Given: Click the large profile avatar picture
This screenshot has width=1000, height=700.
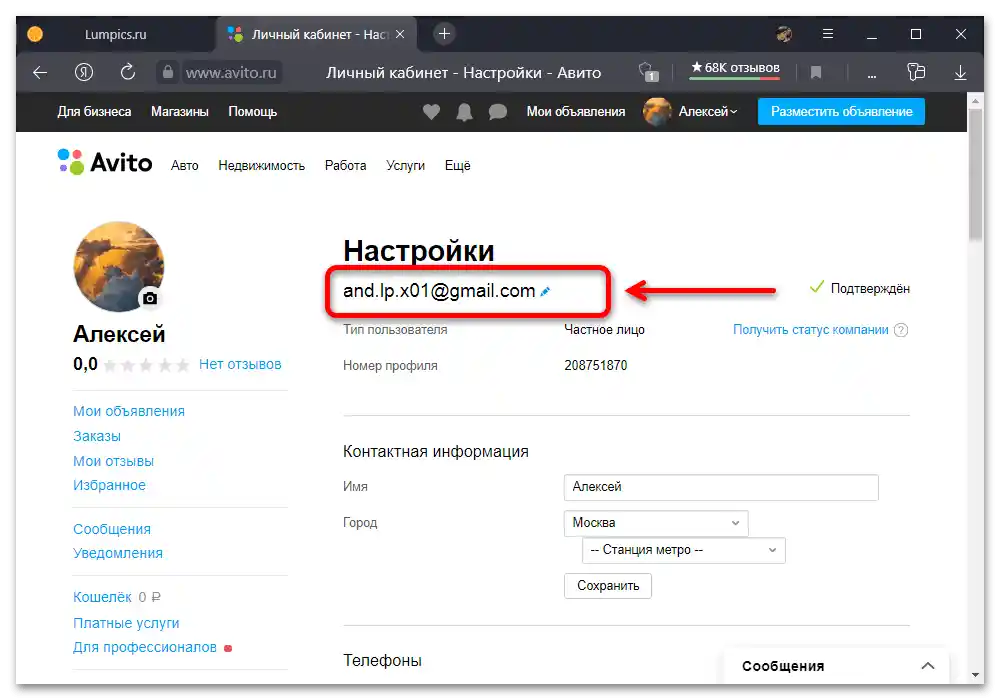Looking at the screenshot, I should click(x=119, y=266).
